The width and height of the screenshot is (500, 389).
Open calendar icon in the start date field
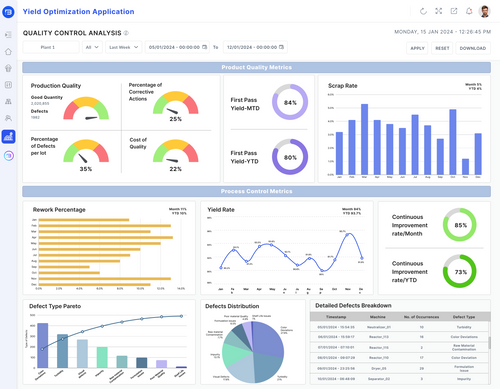(x=205, y=47)
